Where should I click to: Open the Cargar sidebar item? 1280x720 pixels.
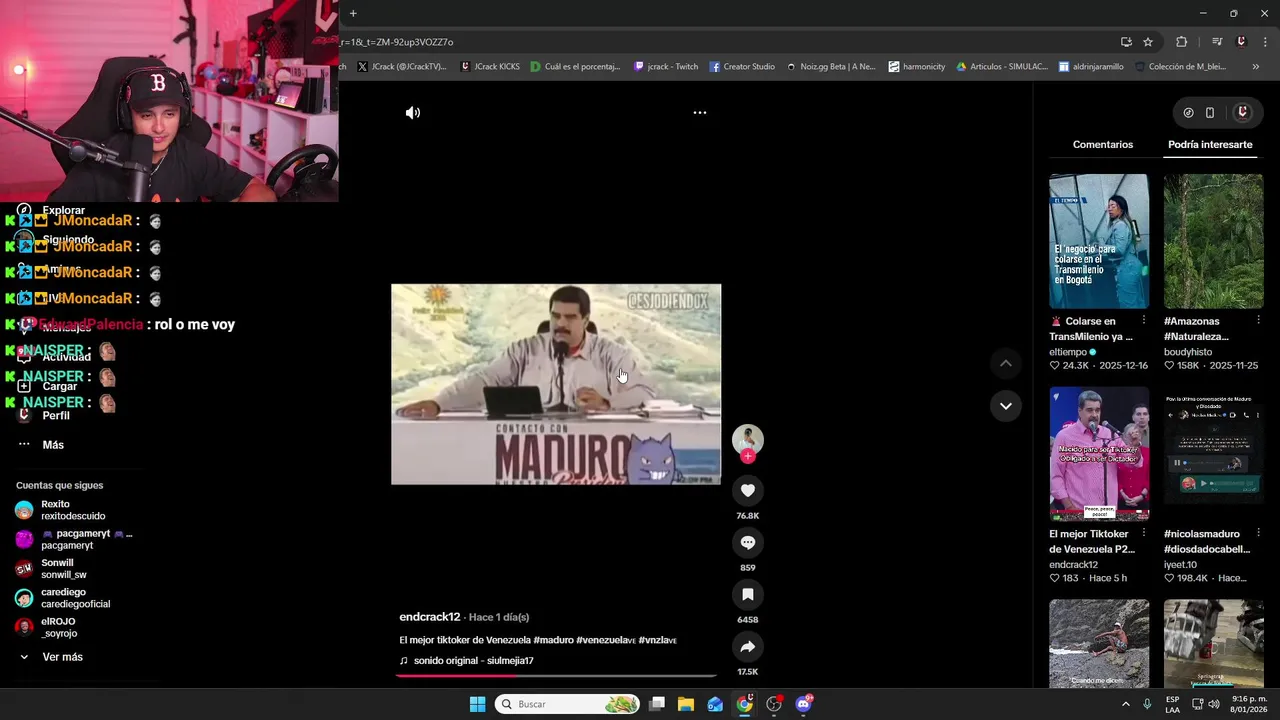click(59, 386)
